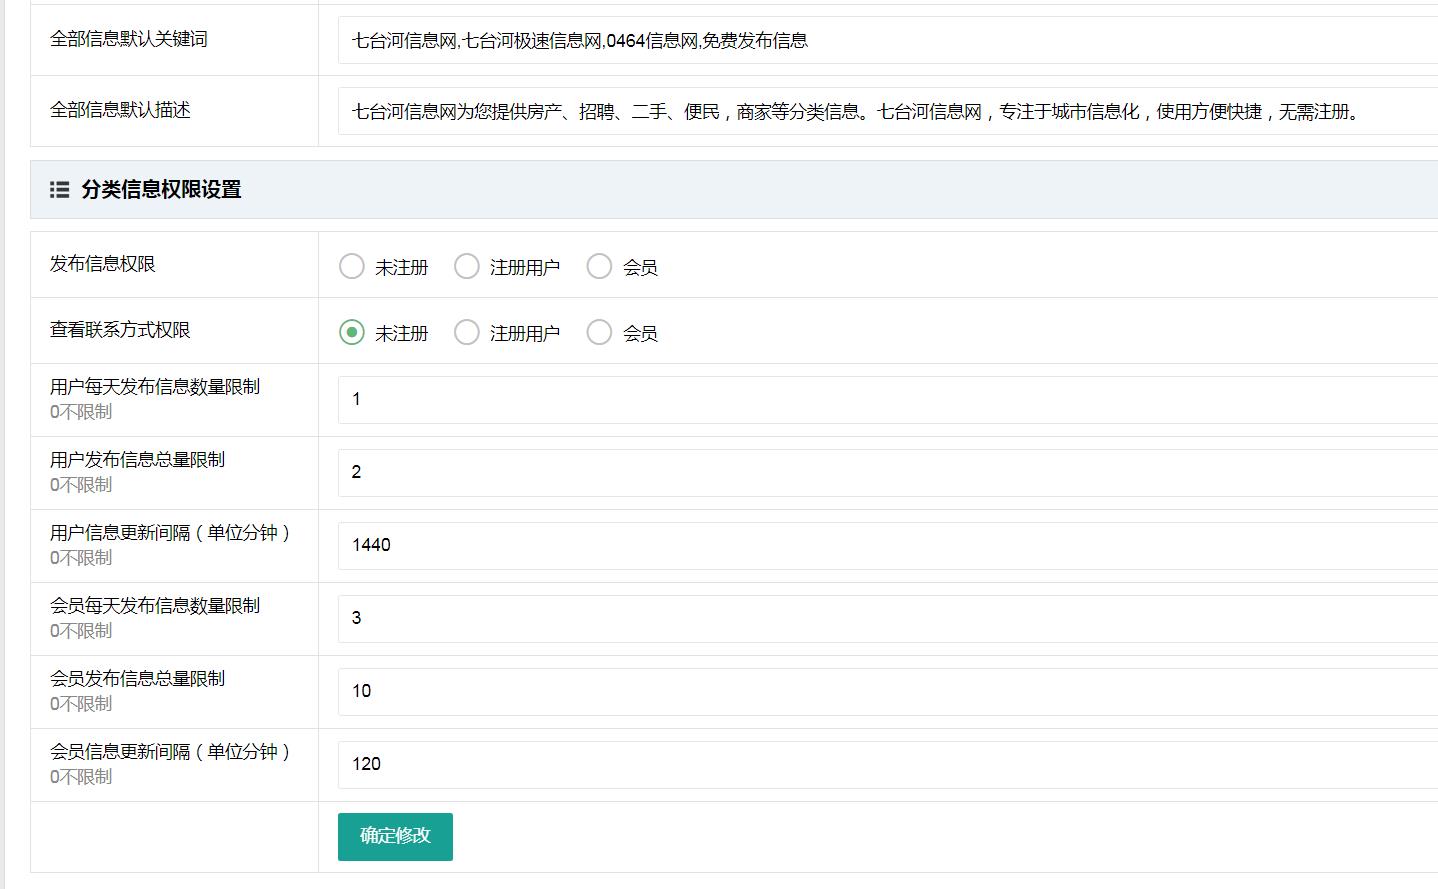1438x889 pixels.
Task: Select 未注册 for 发布信息权限
Action: pos(352,266)
